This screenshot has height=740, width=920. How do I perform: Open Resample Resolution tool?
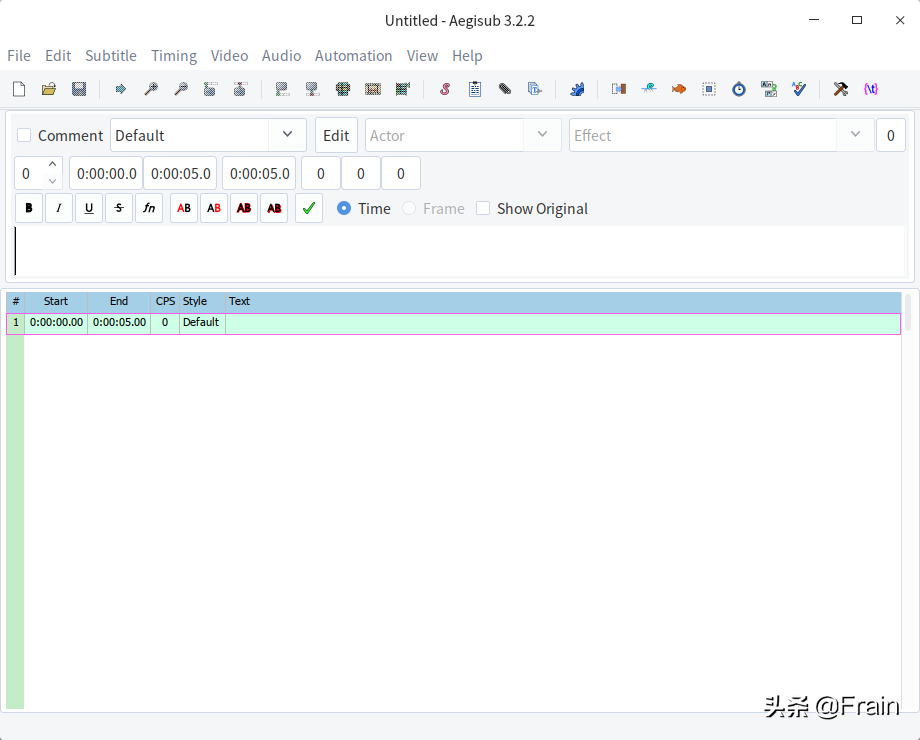pos(709,89)
